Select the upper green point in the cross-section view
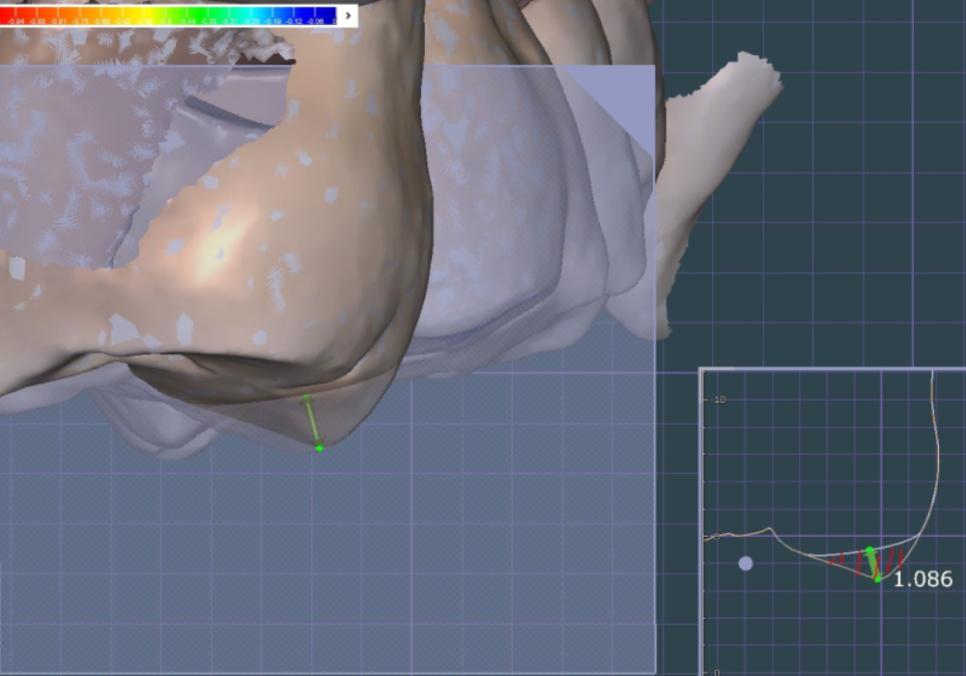This screenshot has width=966, height=676. pos(869,550)
